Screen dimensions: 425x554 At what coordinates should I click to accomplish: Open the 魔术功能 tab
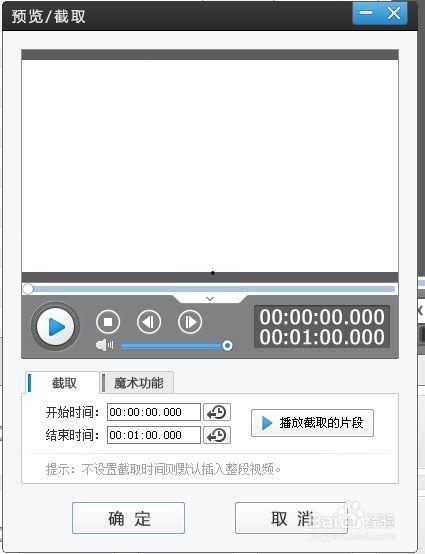137,383
